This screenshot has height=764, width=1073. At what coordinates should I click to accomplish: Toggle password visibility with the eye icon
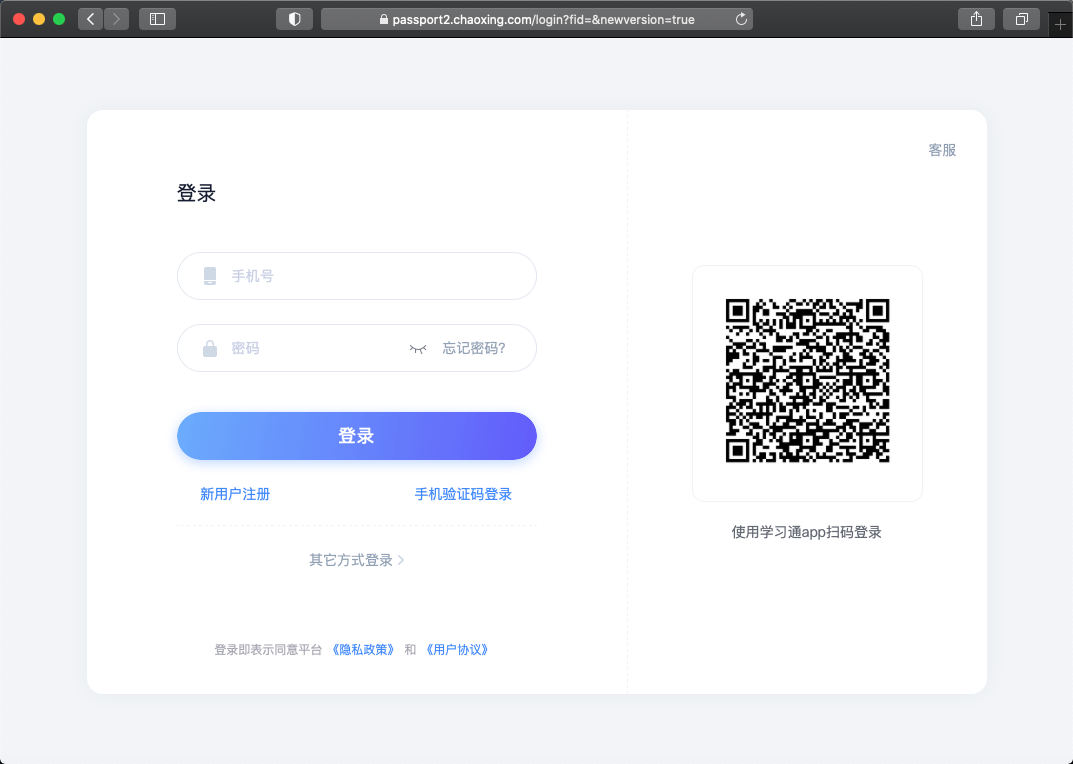418,349
